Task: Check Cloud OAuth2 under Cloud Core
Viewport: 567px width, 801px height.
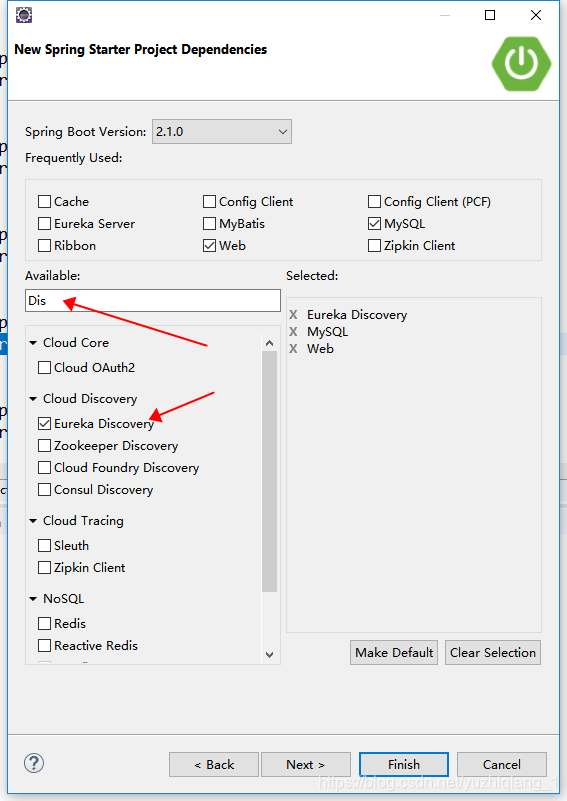Action: pyautogui.click(x=44, y=368)
